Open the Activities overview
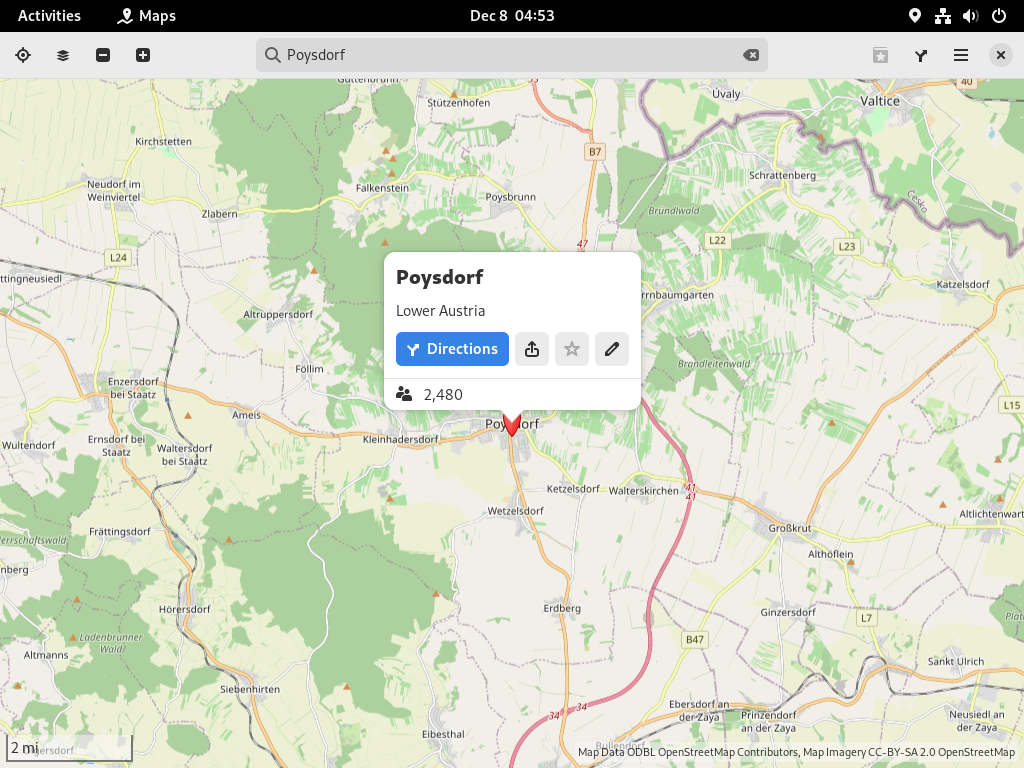1024x768 pixels. (49, 16)
